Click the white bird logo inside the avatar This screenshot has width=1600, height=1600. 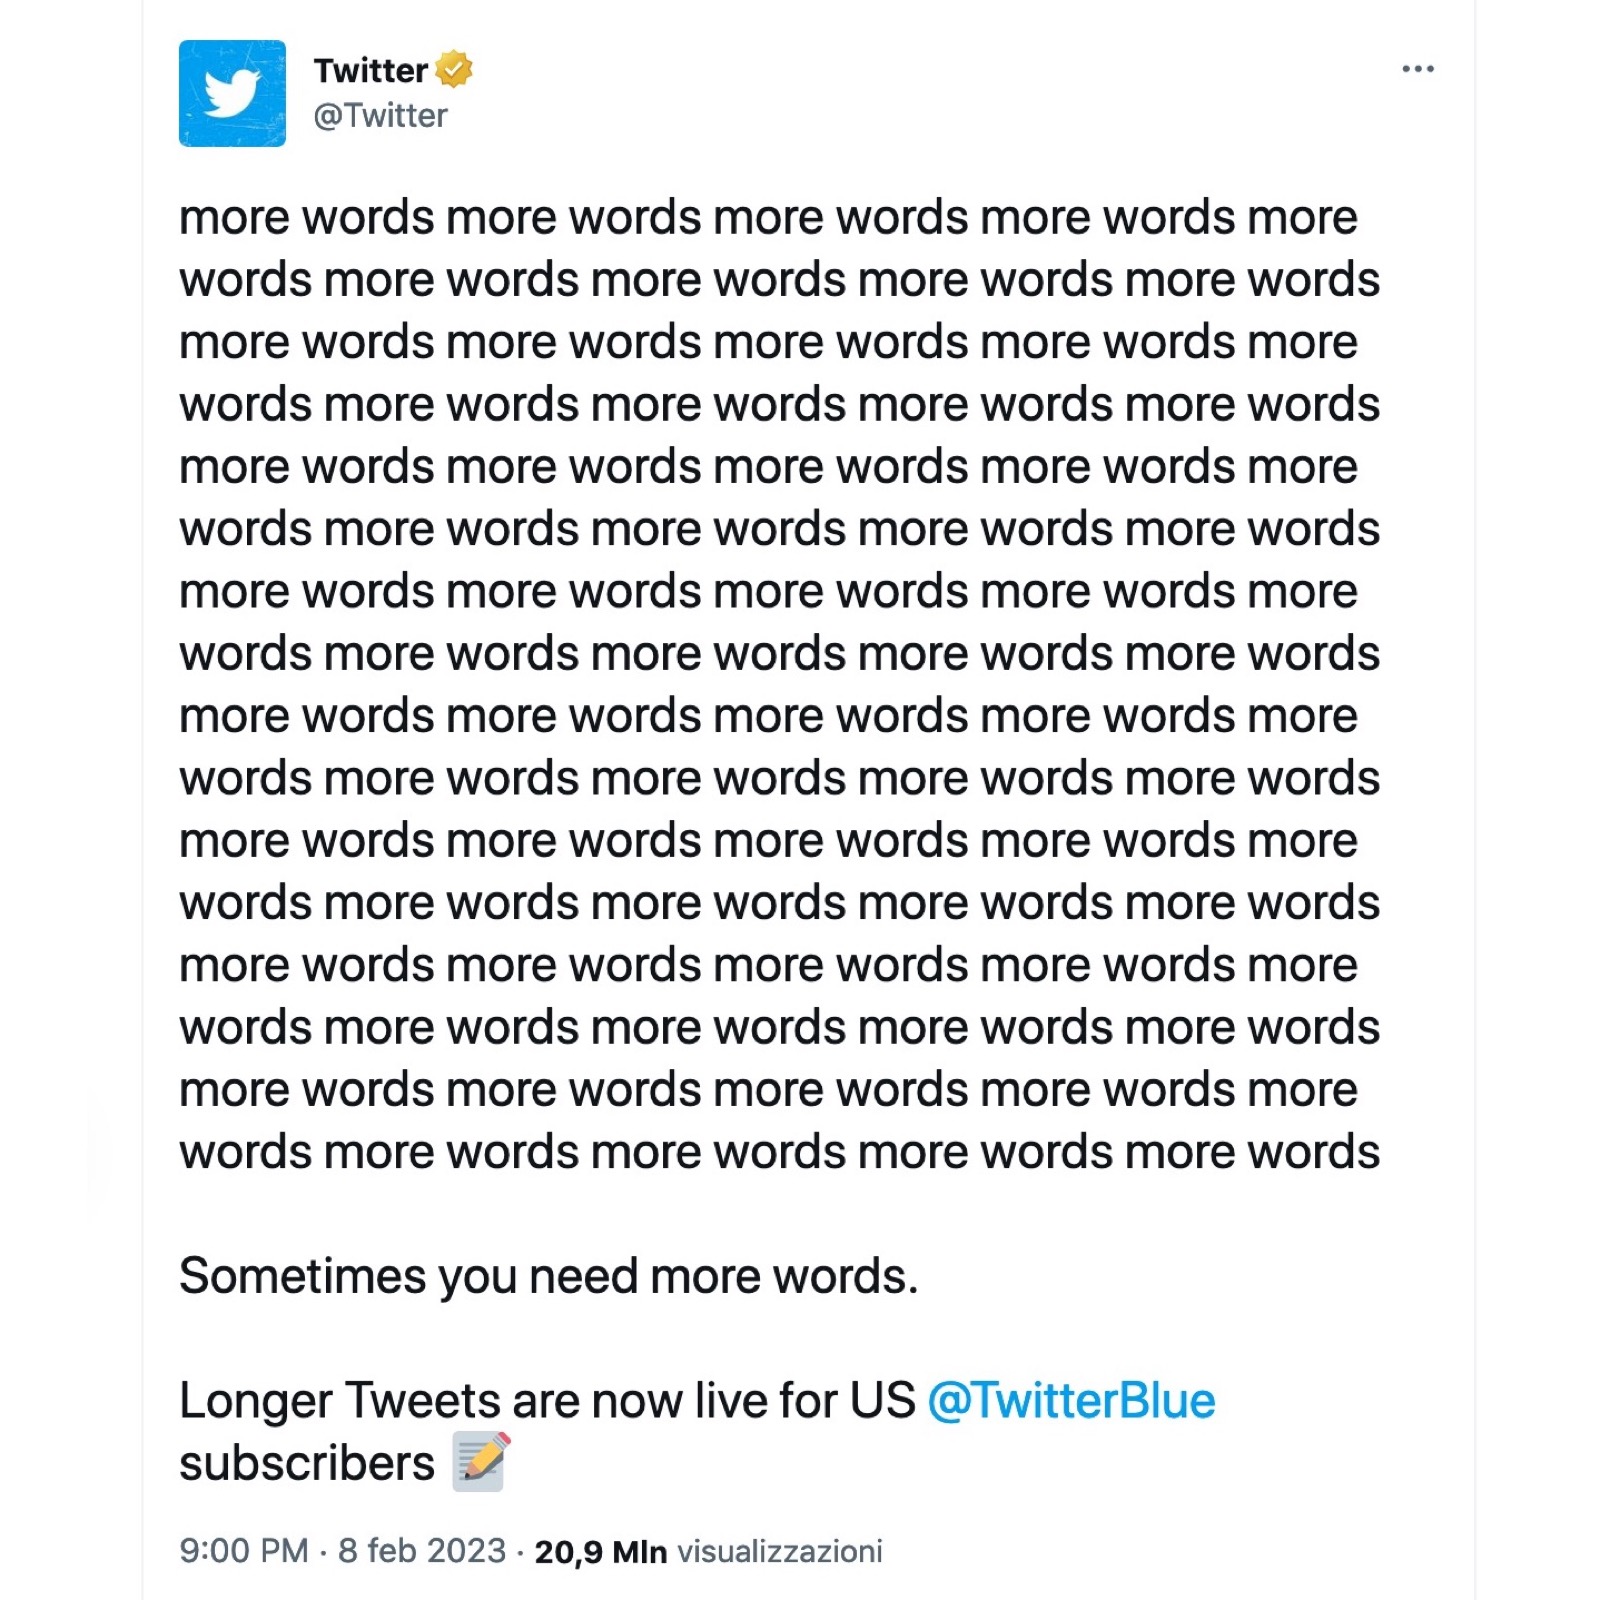pyautogui.click(x=231, y=92)
